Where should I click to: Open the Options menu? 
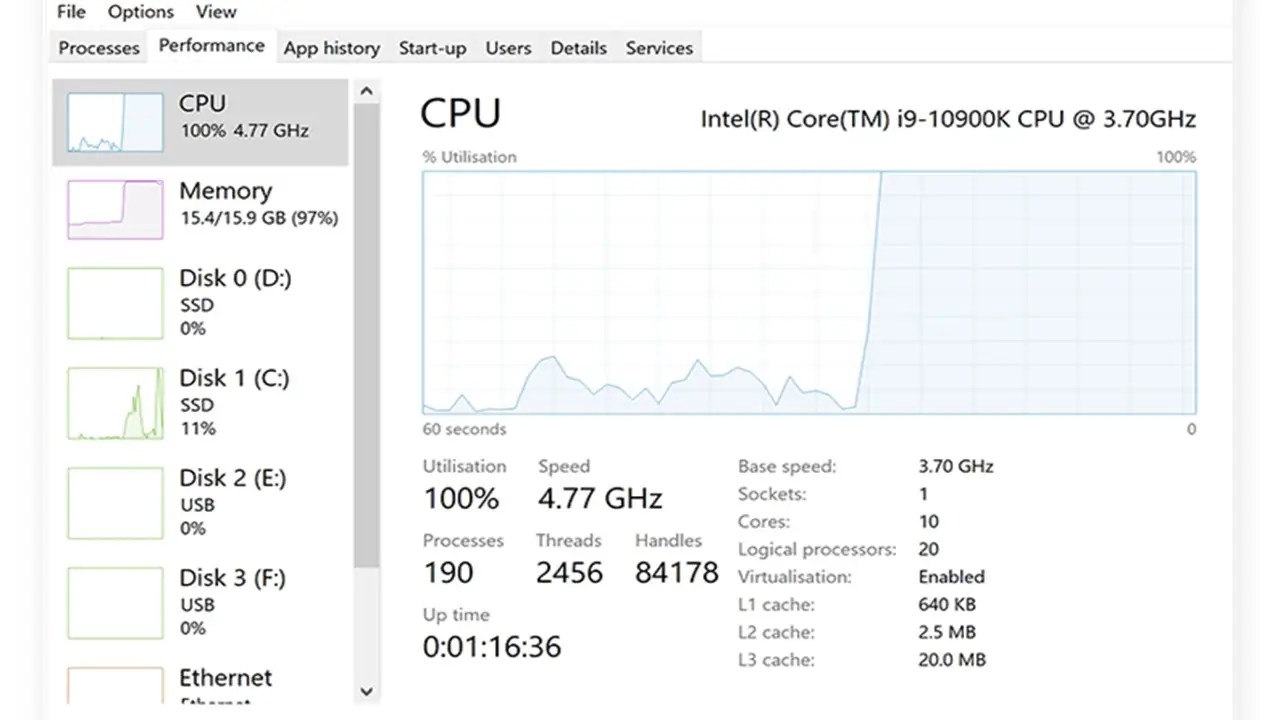(x=140, y=12)
